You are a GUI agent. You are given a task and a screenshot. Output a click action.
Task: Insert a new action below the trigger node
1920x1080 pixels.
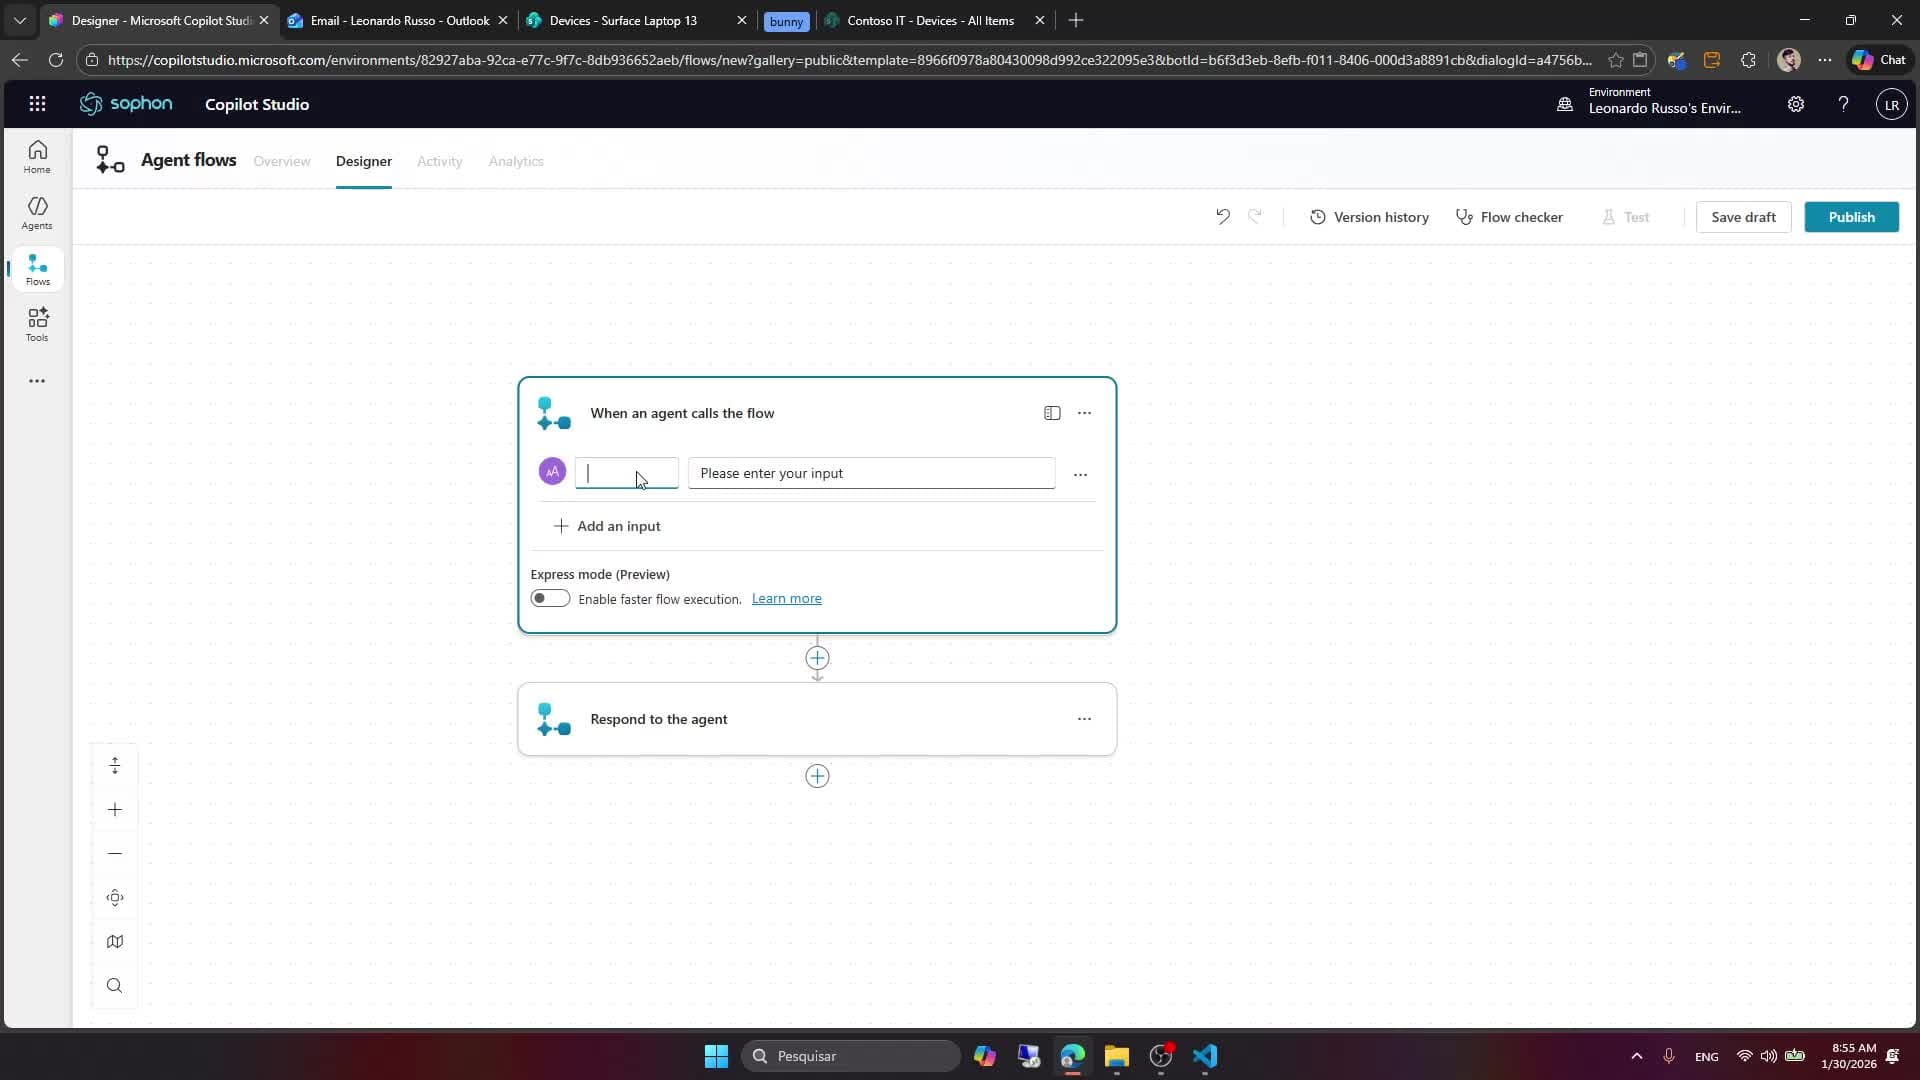pyautogui.click(x=818, y=658)
